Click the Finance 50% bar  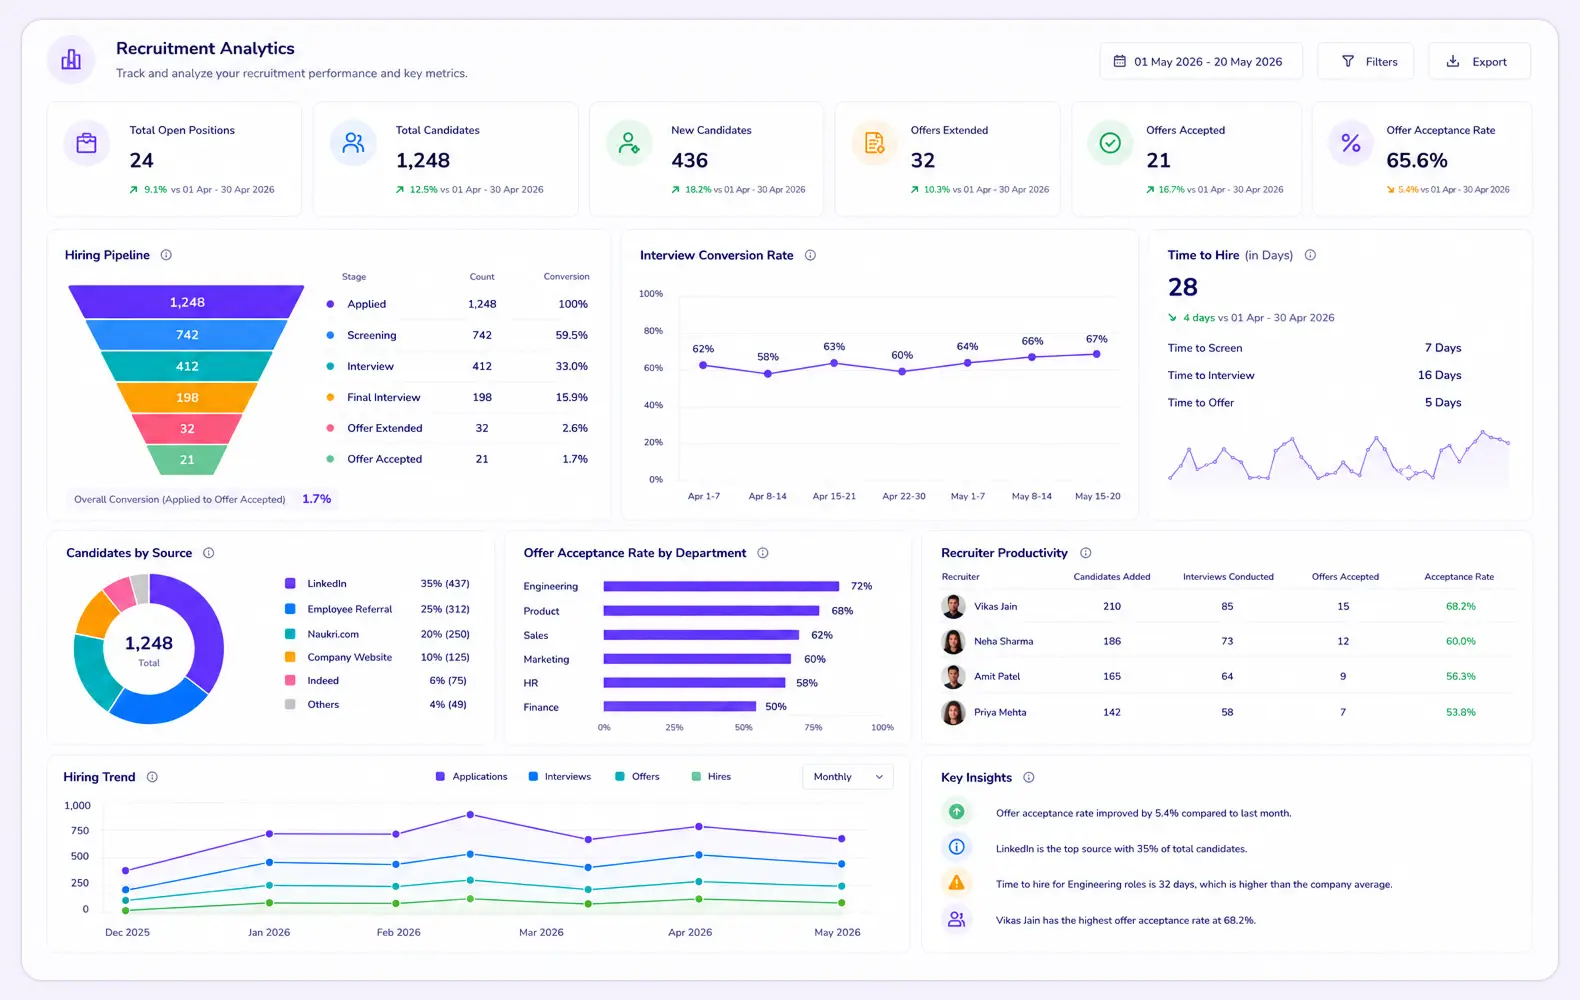pos(680,706)
